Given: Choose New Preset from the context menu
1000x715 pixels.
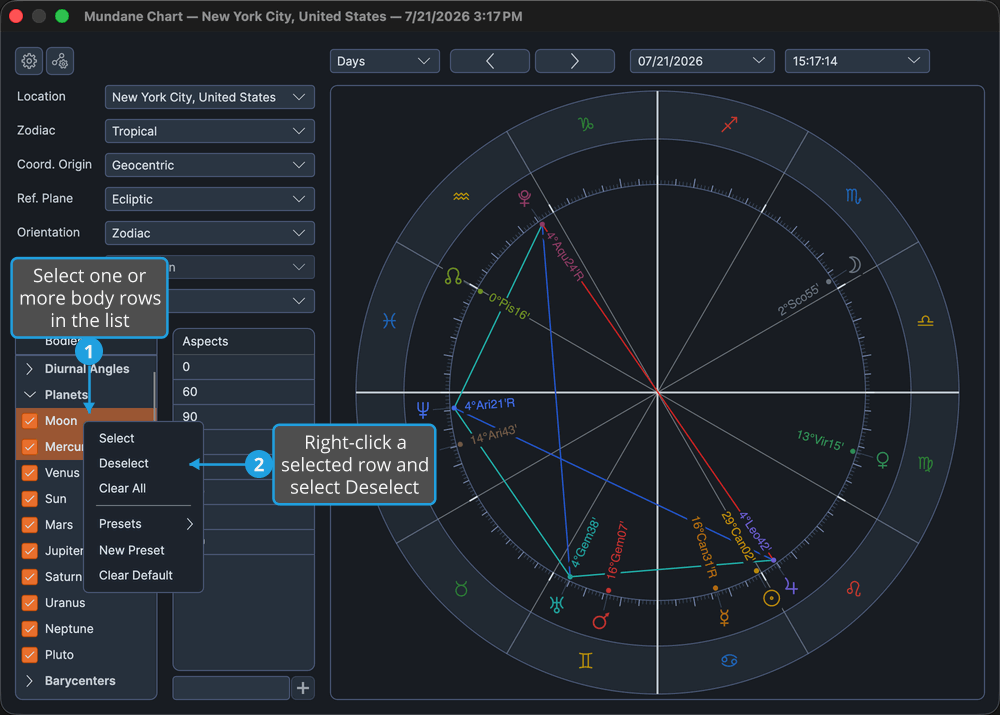Looking at the screenshot, I should 143,550.
